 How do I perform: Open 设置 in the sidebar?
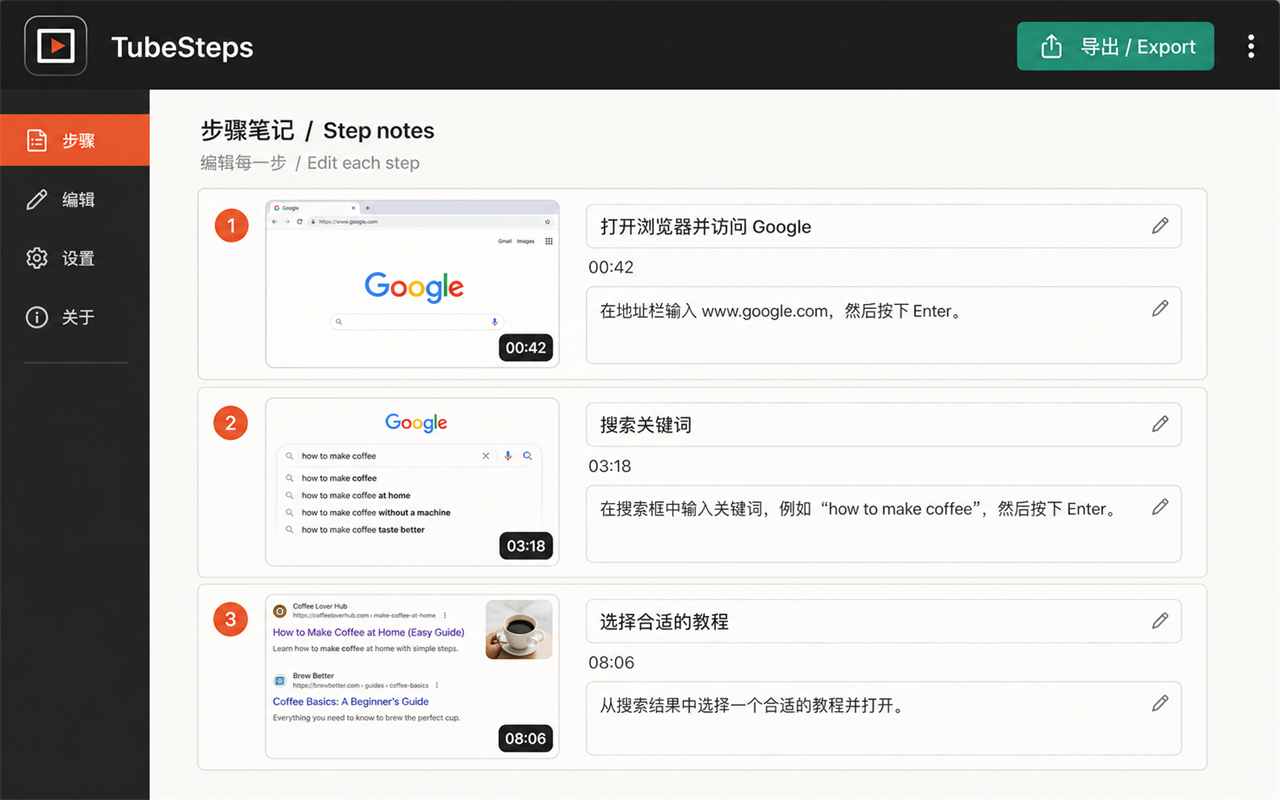click(75, 258)
